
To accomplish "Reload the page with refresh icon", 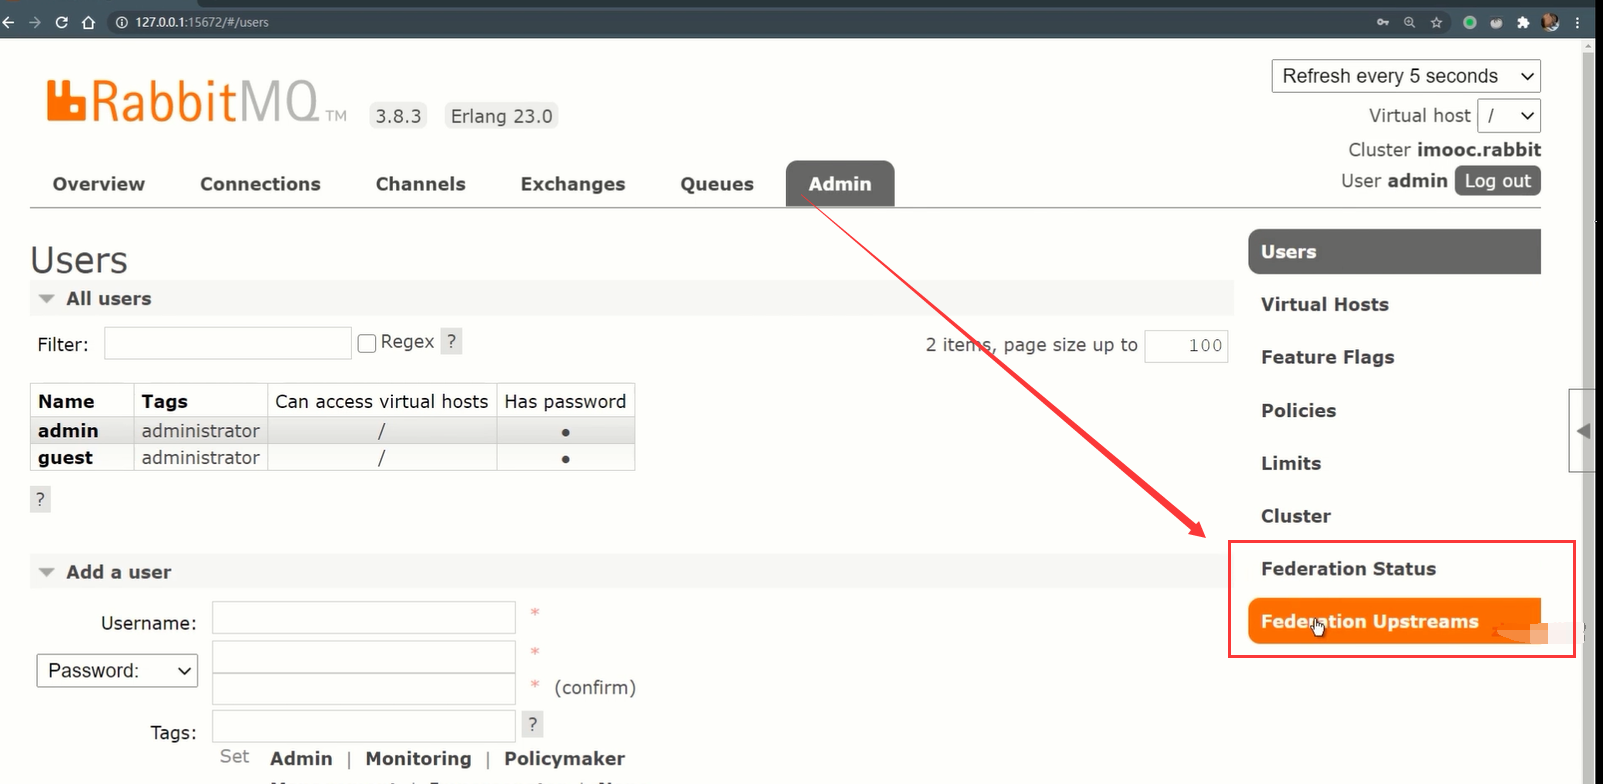I will pos(62,22).
